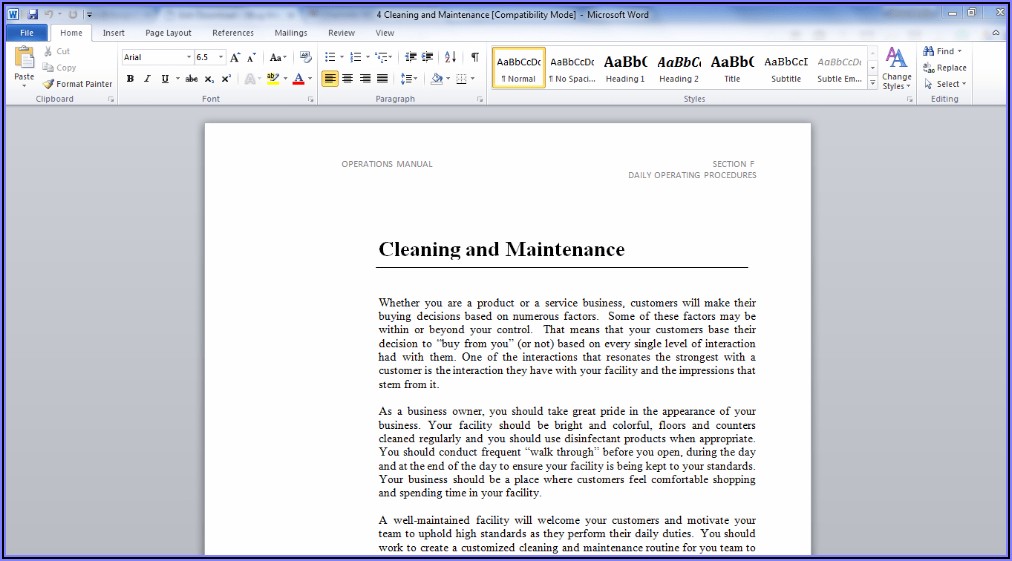Click the Save icon in quick access toolbar

tap(33, 15)
